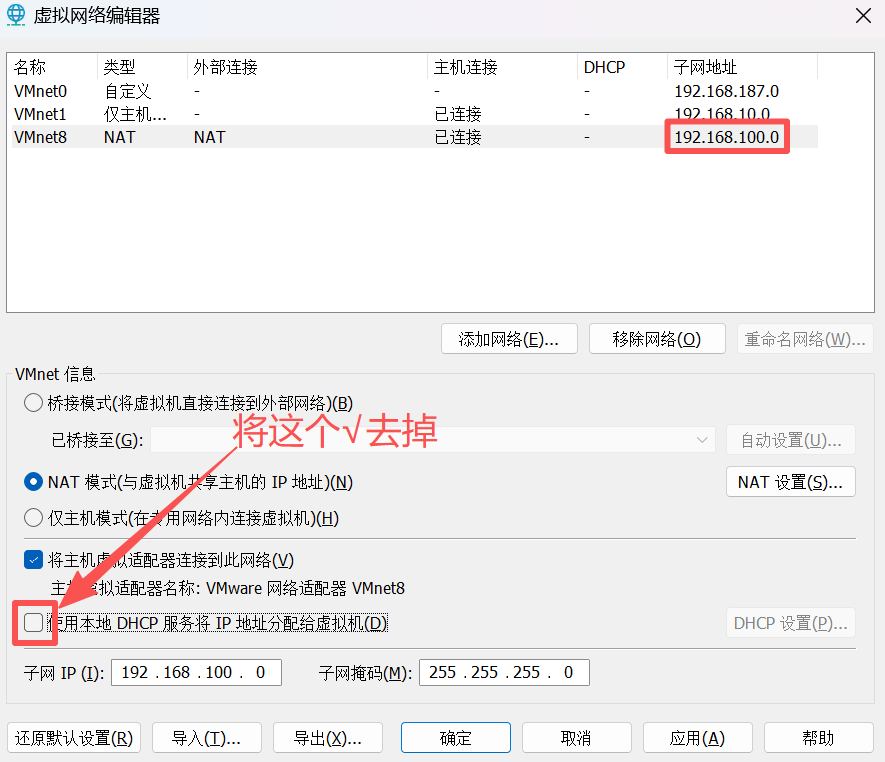Open NAT 设置 dialog
Viewport: 885px width, 762px height.
coord(790,482)
